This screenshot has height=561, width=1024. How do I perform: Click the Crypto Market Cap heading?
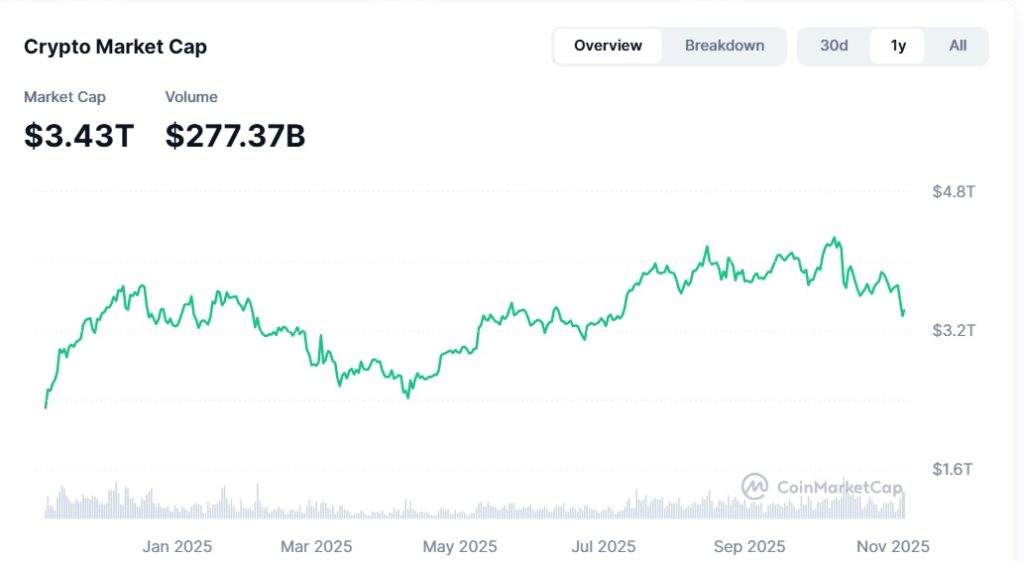115,47
